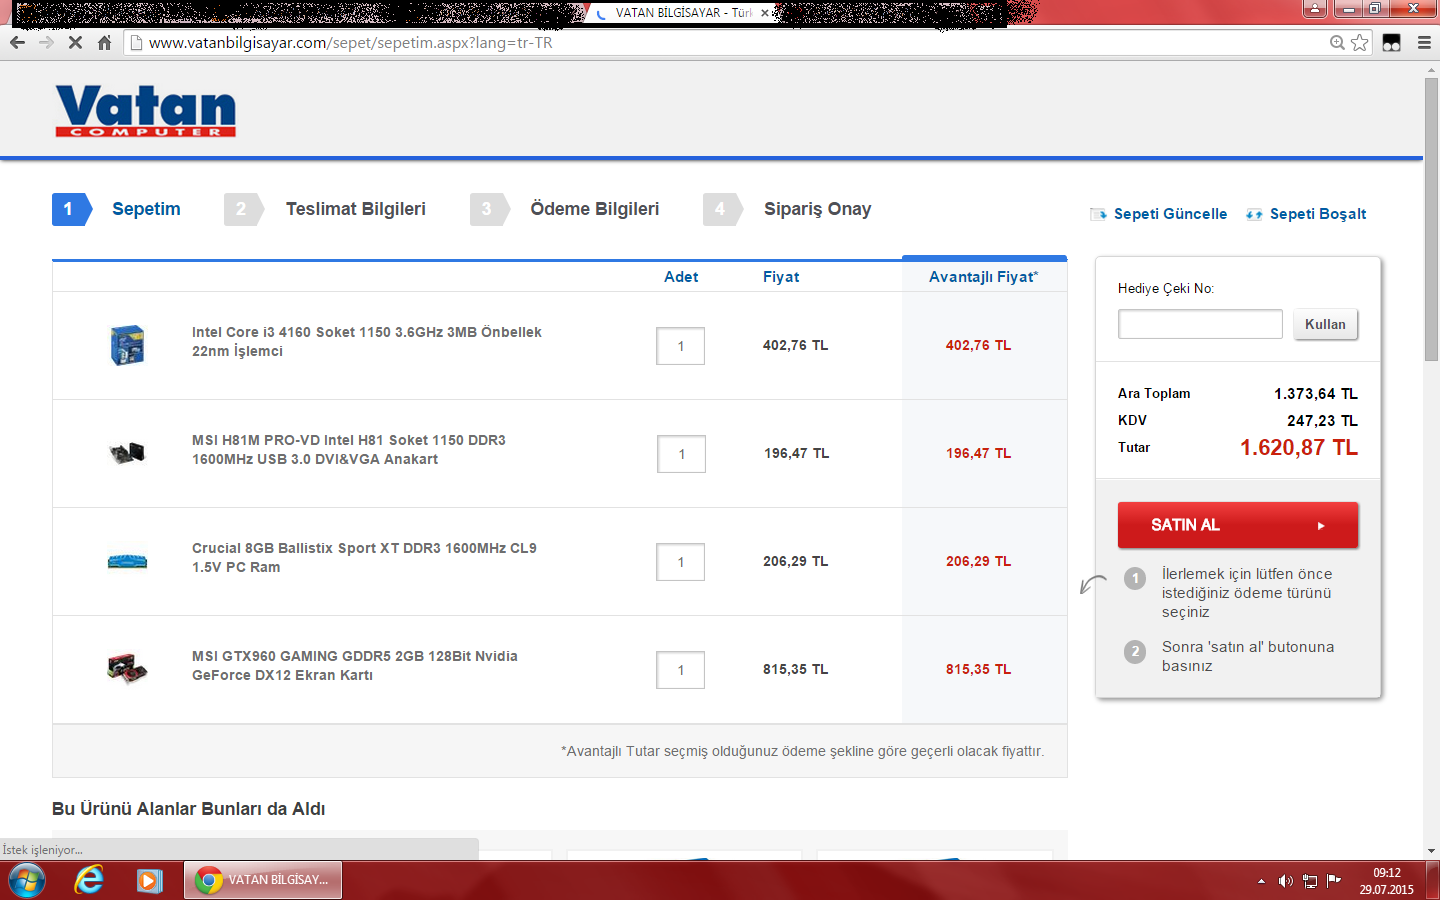
Task: Click the Fiyat column header
Action: [781, 277]
